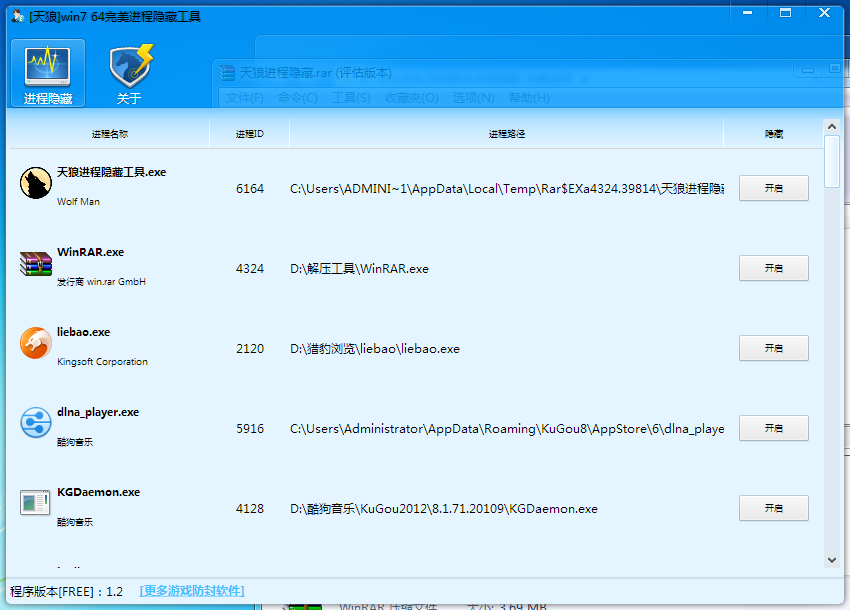Click process ID 5916

(250, 428)
